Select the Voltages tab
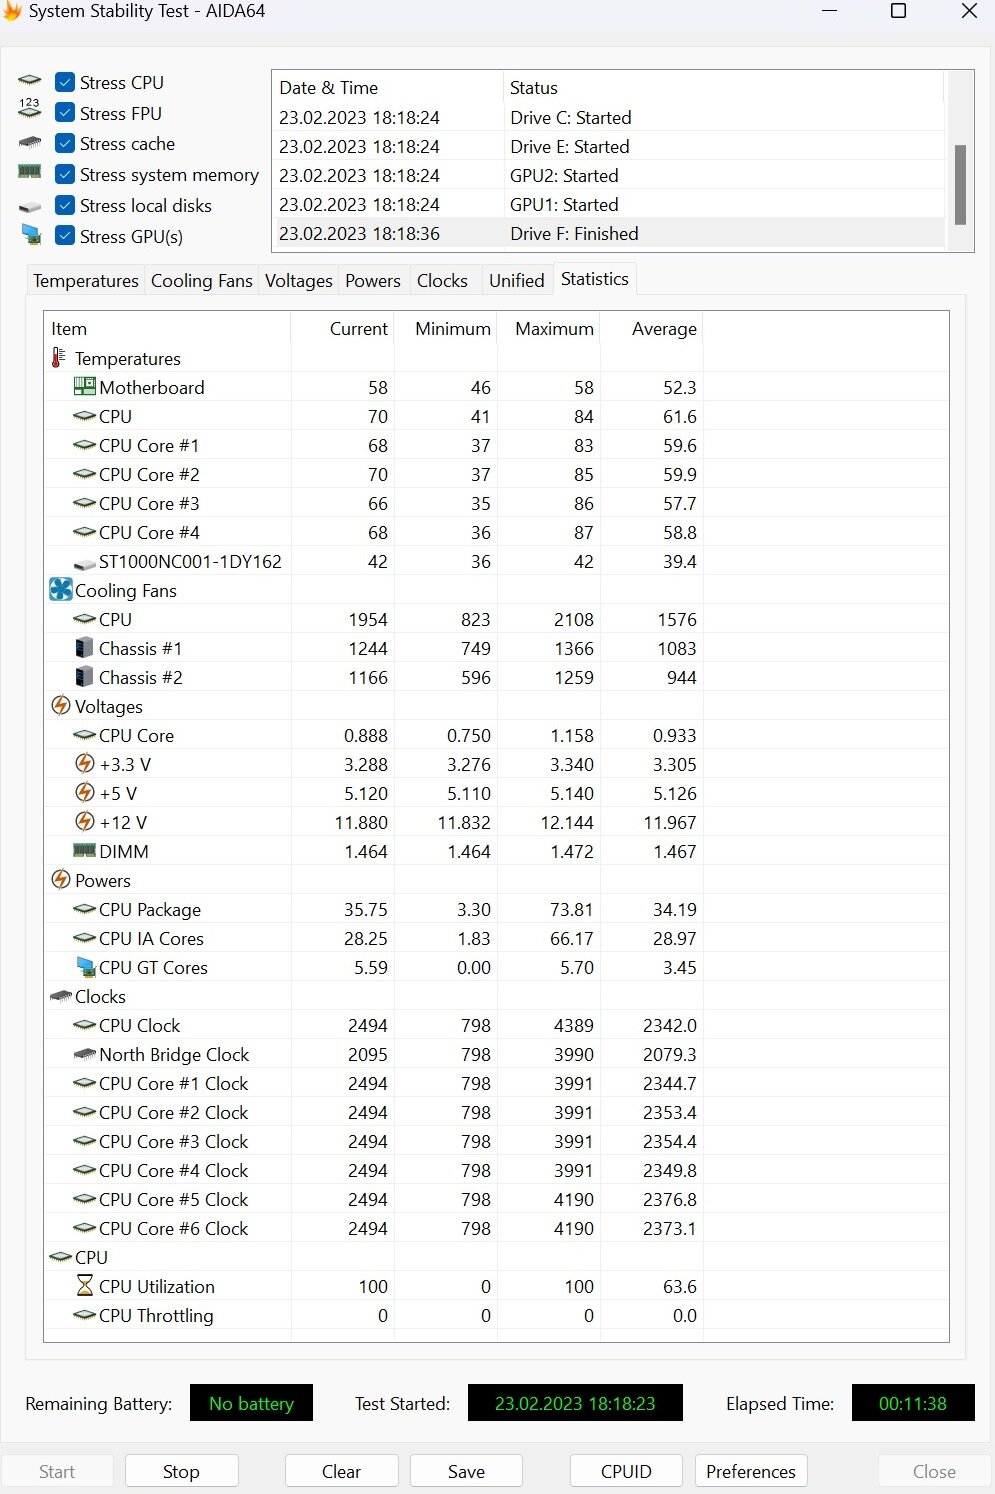This screenshot has width=995, height=1494. tap(299, 280)
